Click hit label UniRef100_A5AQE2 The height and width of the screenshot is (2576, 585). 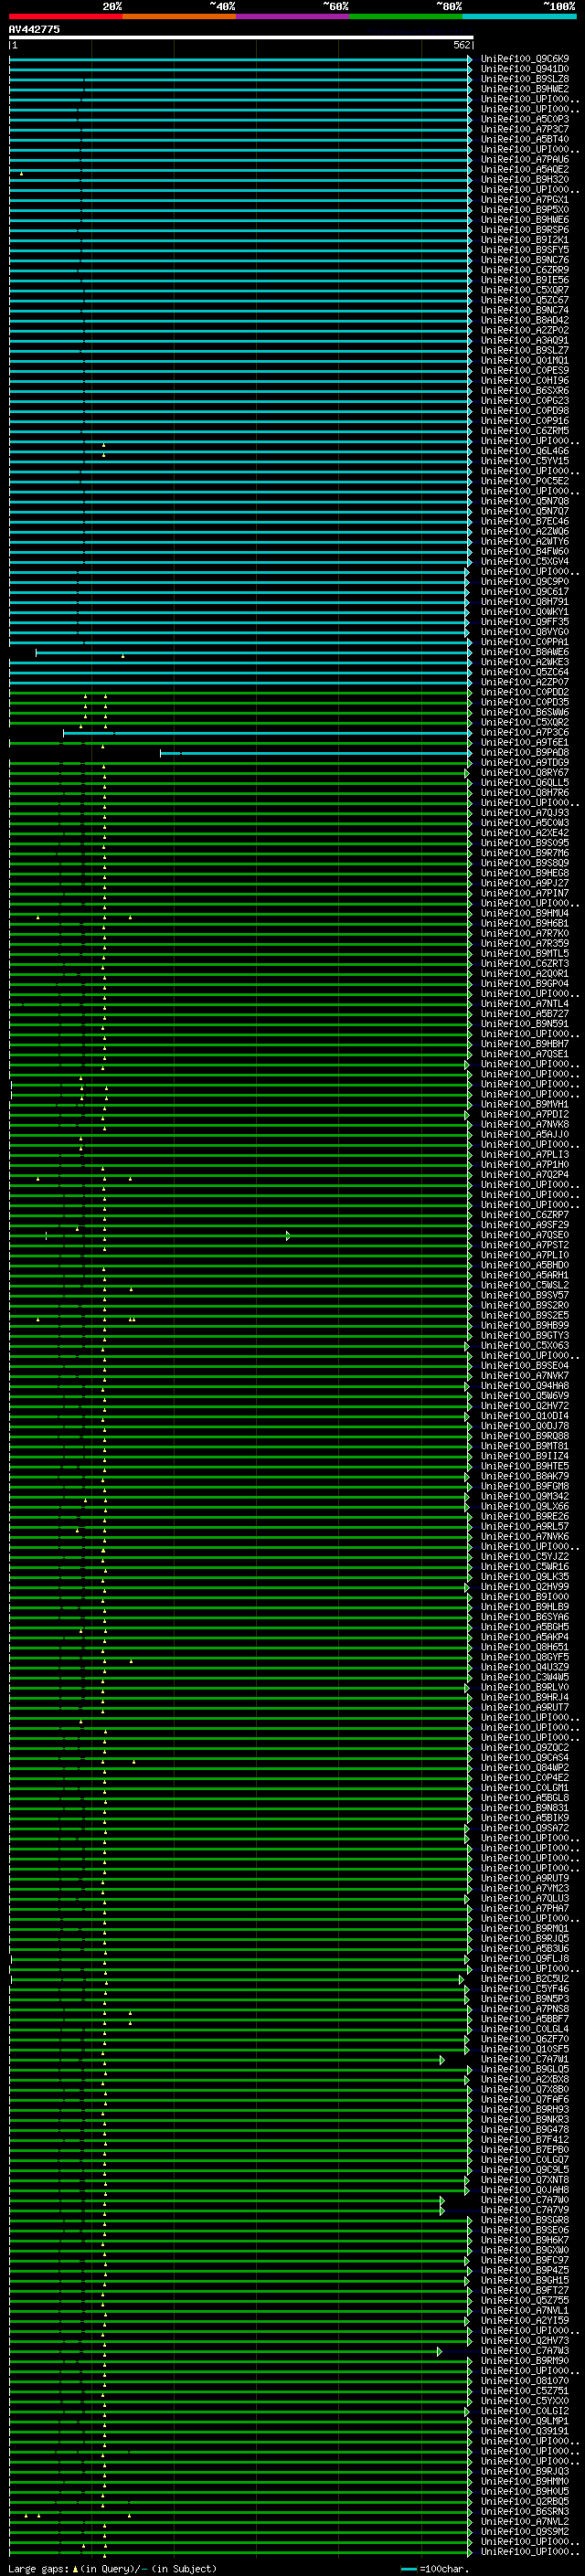(525, 169)
